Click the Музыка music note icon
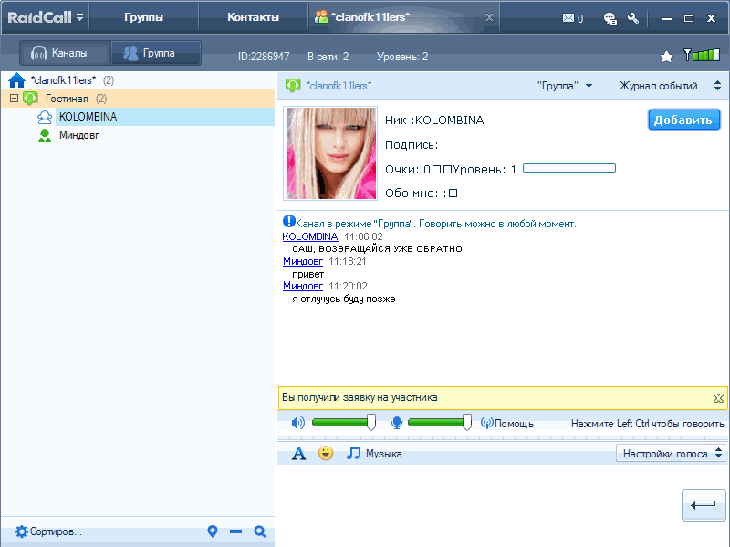The image size is (730, 547). point(353,454)
